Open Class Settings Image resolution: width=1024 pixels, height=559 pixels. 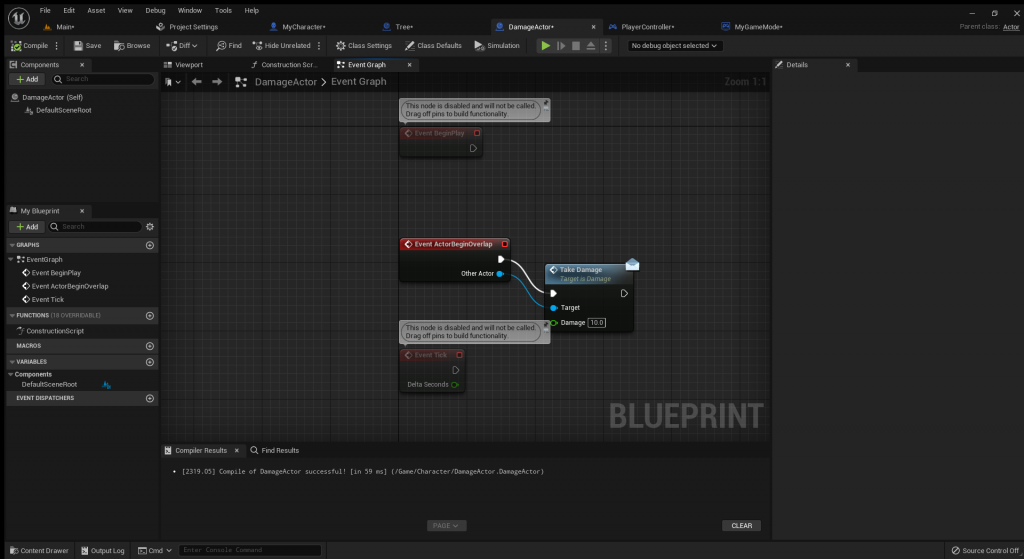pos(364,46)
